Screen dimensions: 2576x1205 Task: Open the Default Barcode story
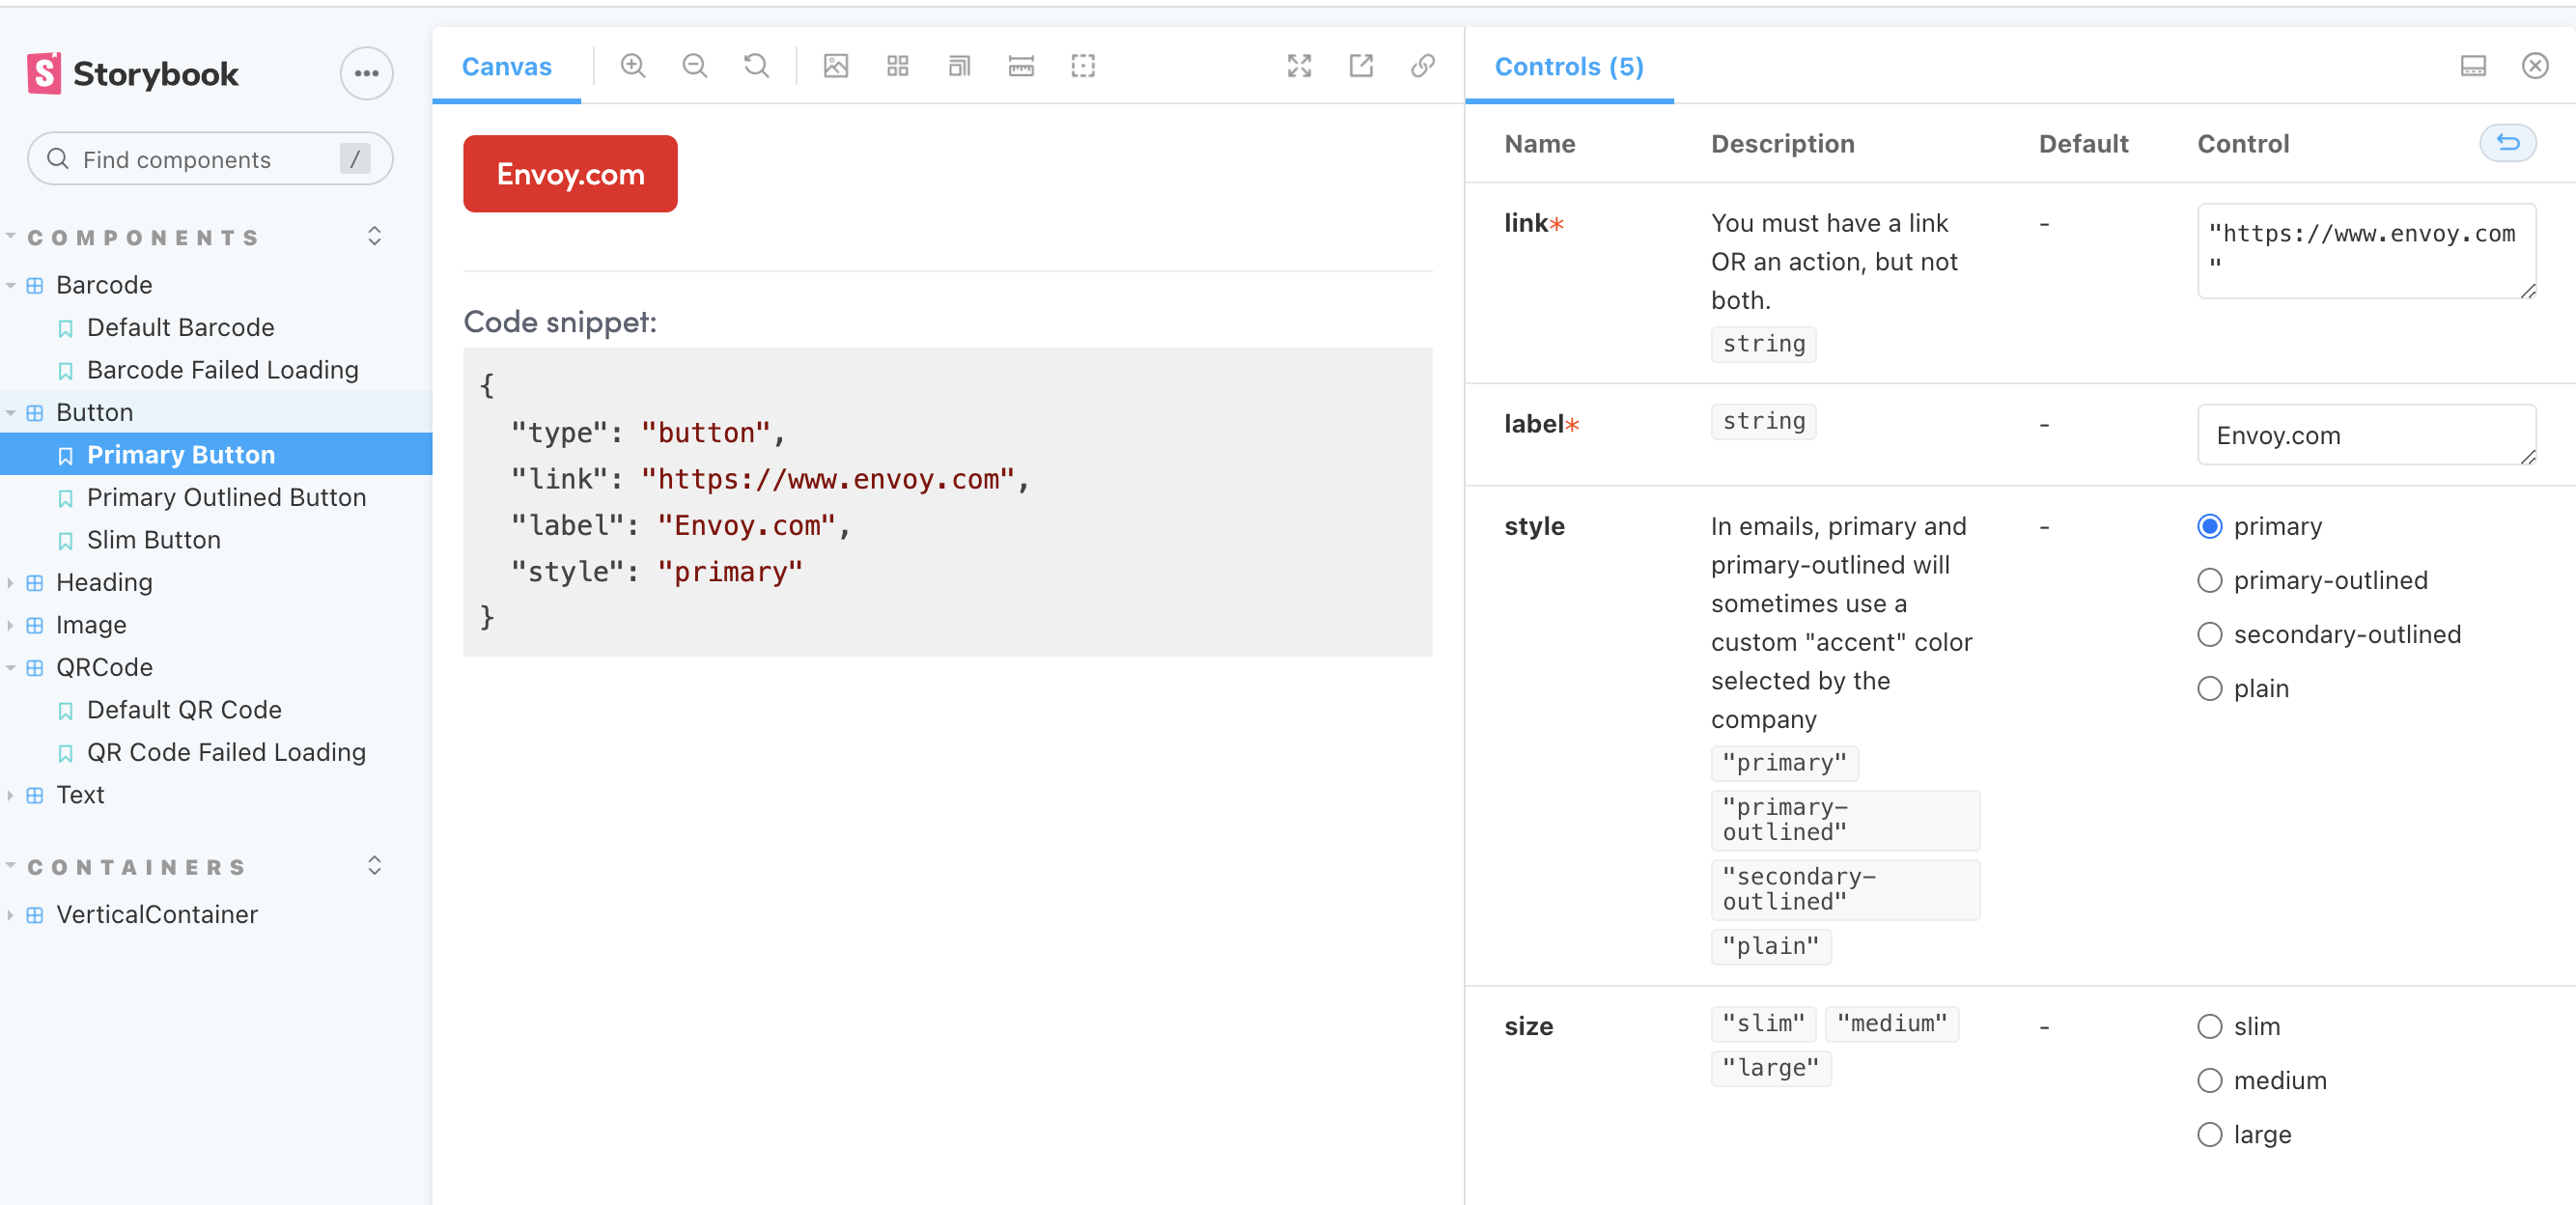tap(181, 327)
